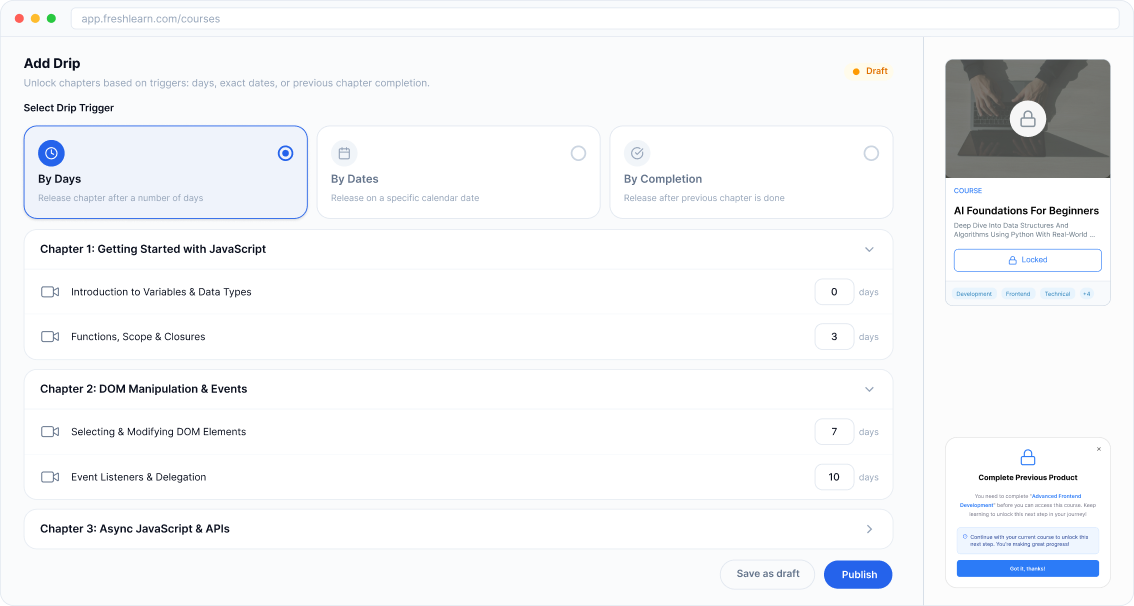Click video icon beside Functions, Scope & Closures
1134x606 pixels.
(x=50, y=337)
